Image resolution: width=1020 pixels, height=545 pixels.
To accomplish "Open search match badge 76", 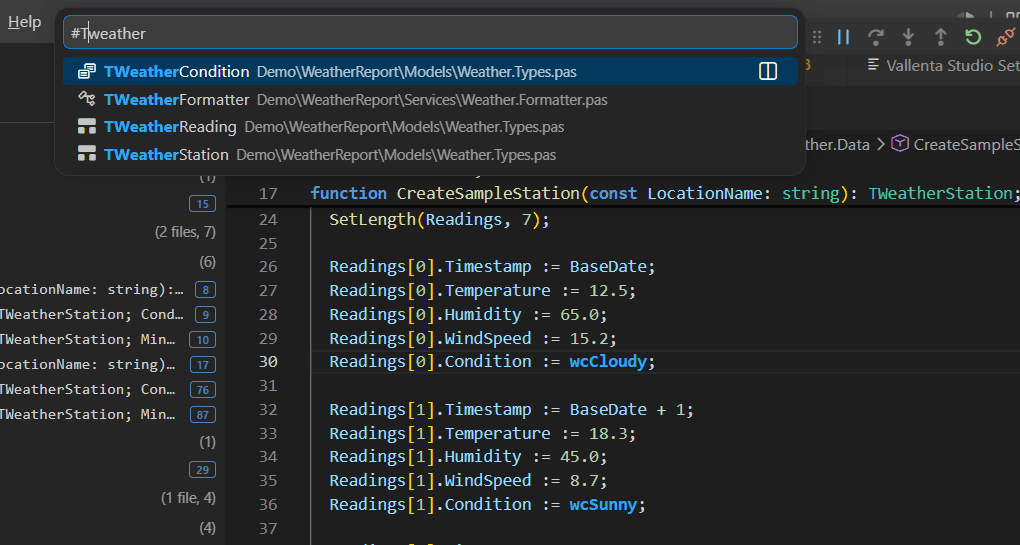I will [x=202, y=390].
